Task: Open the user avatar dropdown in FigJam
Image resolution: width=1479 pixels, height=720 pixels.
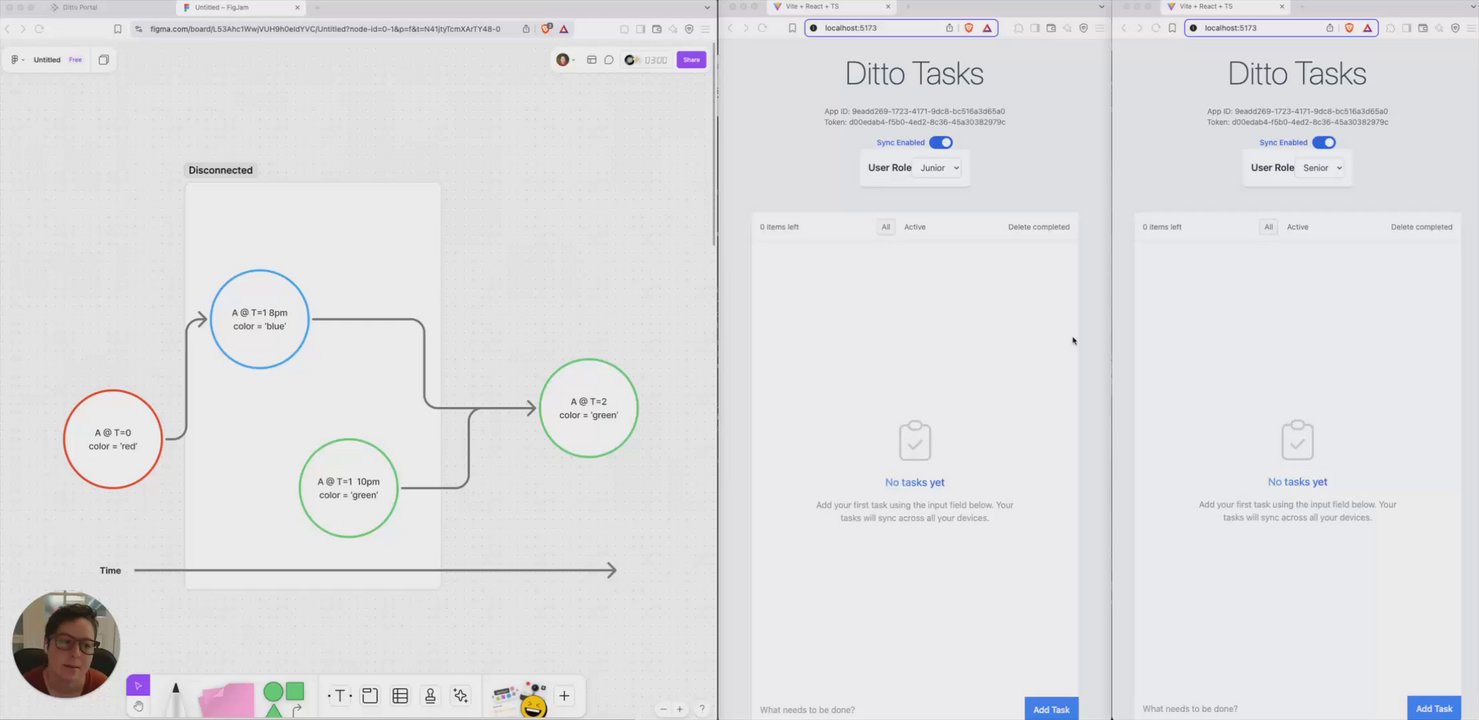Action: tap(565, 60)
